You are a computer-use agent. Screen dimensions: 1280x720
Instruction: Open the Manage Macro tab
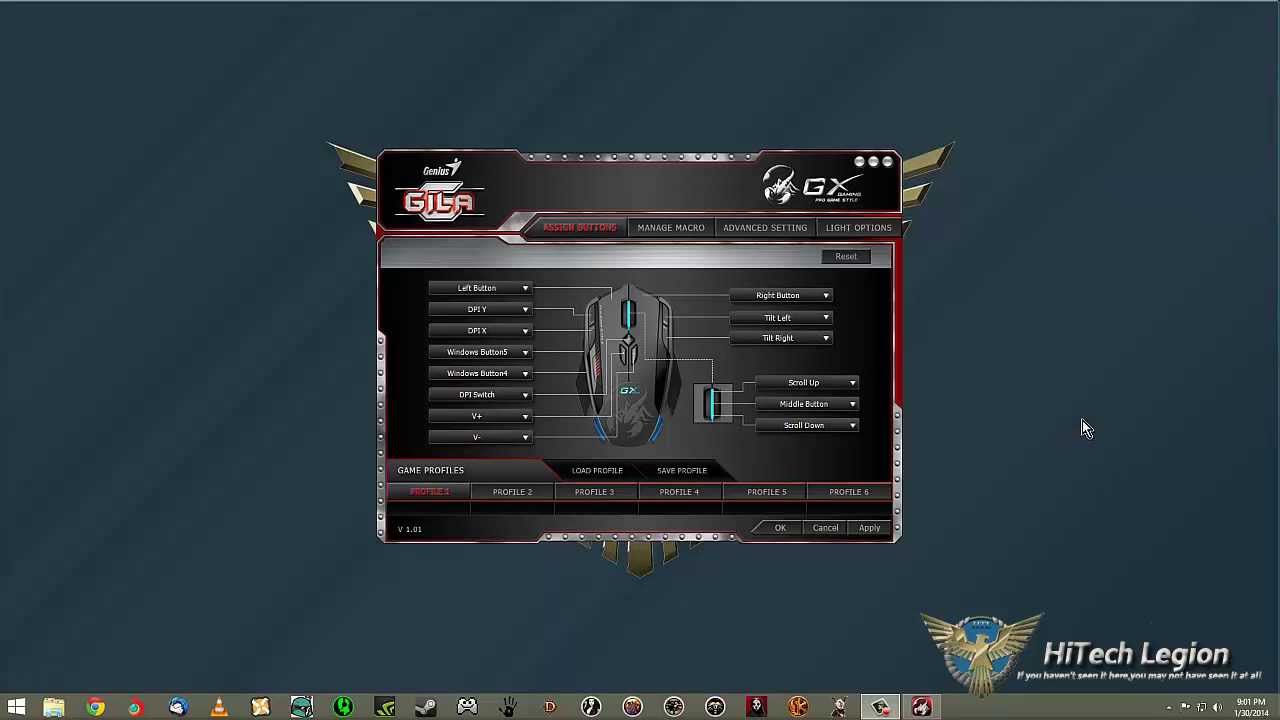[671, 228]
